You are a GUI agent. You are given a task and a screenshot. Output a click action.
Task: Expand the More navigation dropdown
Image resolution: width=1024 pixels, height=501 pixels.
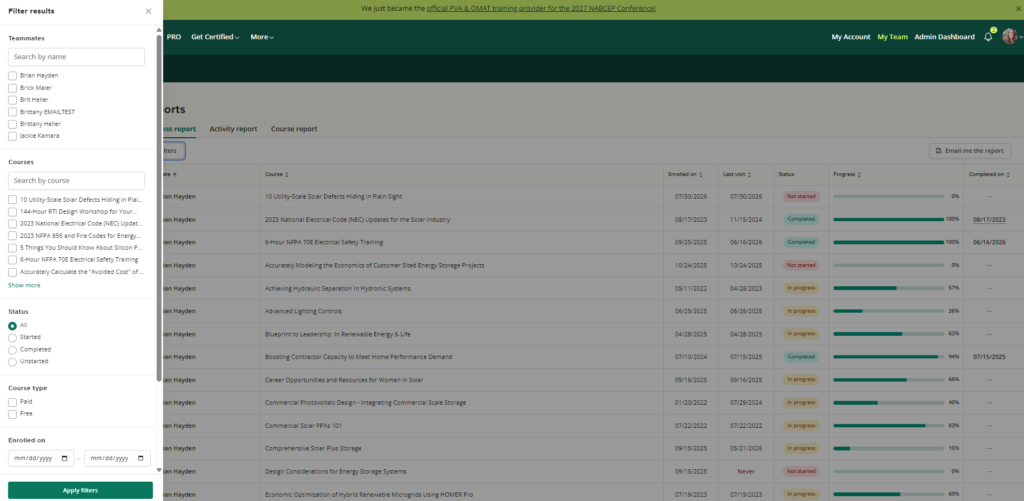click(262, 37)
